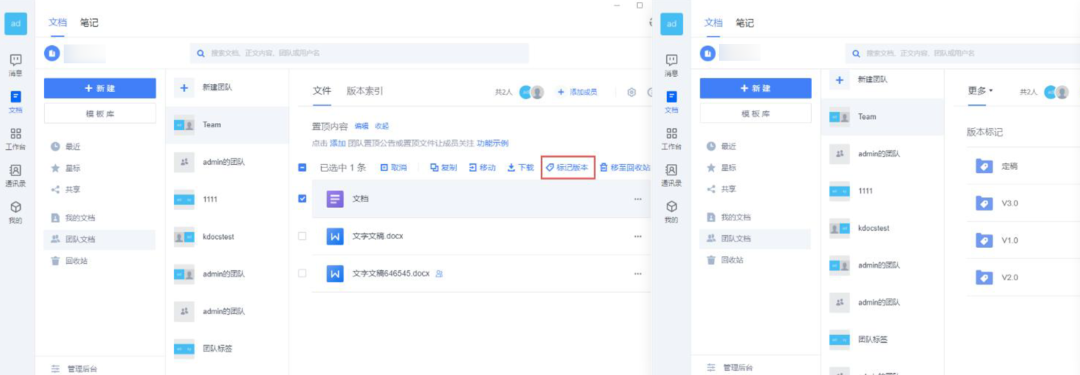Click 标记版本 in the selection toolbar

click(568, 168)
